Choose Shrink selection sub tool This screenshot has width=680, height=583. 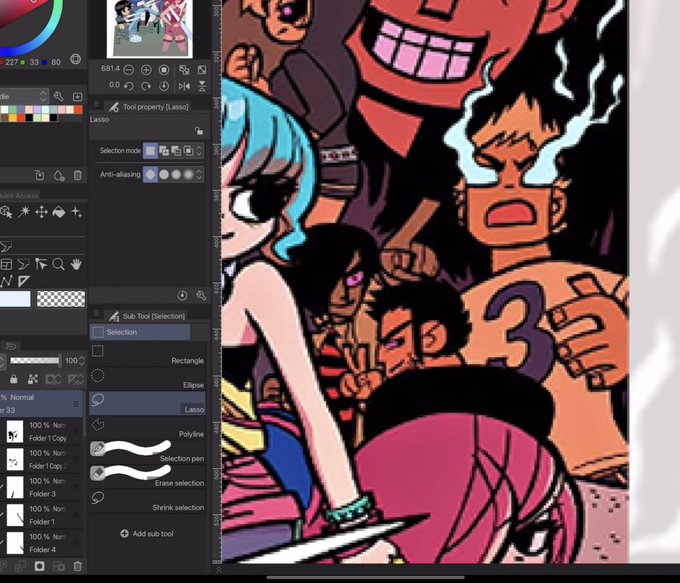(147, 501)
